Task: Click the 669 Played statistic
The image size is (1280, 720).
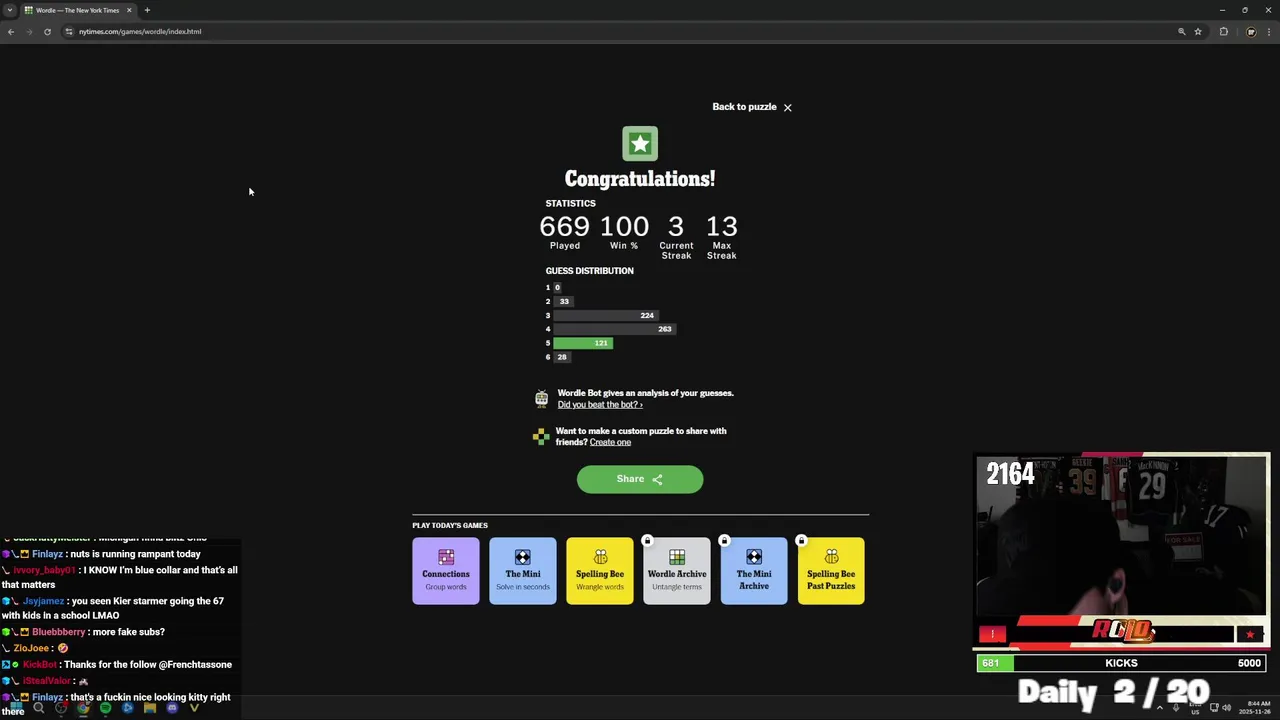Action: click(564, 232)
